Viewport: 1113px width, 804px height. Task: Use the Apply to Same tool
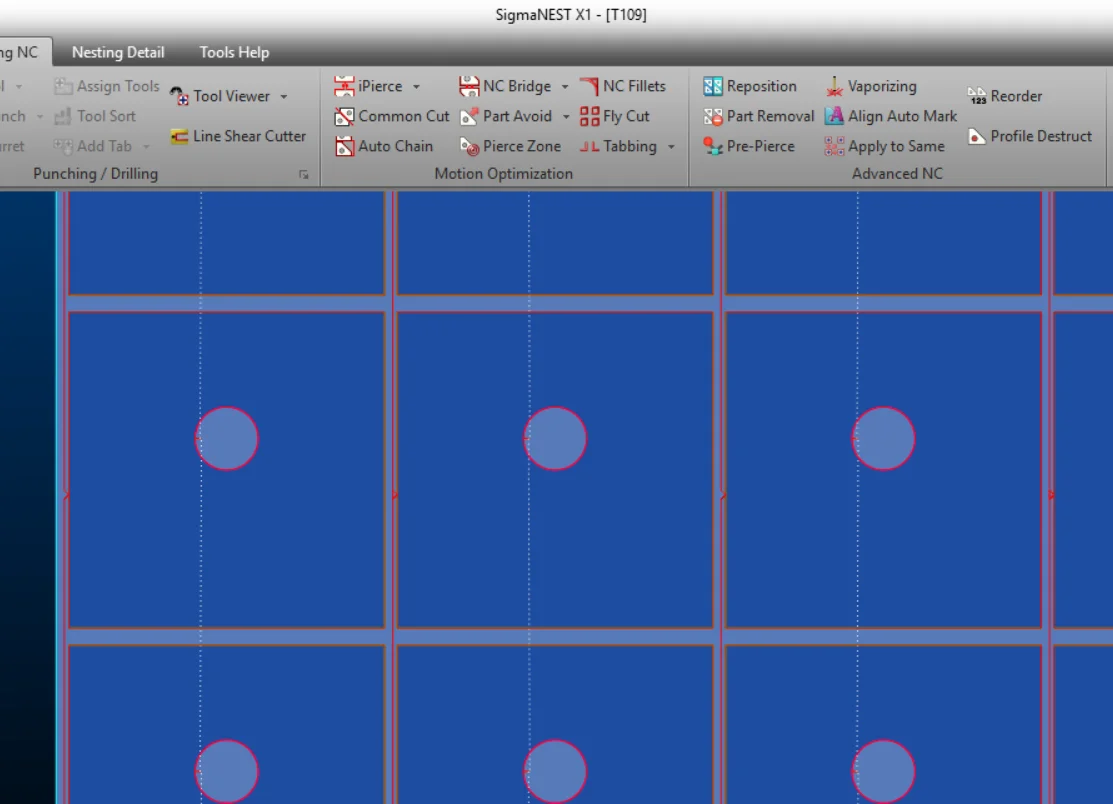pyautogui.click(x=884, y=146)
